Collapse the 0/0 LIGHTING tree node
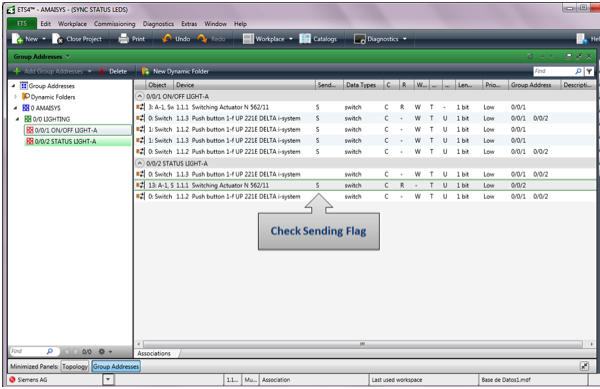 18,119
